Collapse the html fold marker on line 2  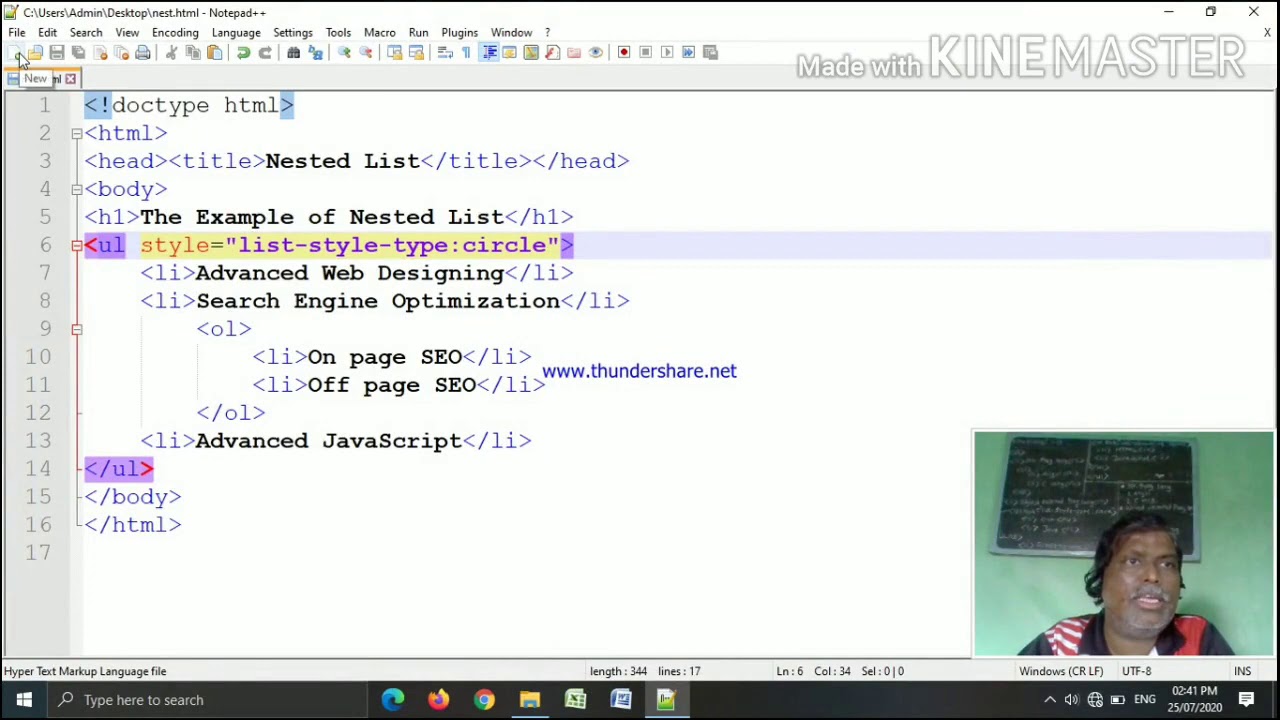[x=77, y=133]
